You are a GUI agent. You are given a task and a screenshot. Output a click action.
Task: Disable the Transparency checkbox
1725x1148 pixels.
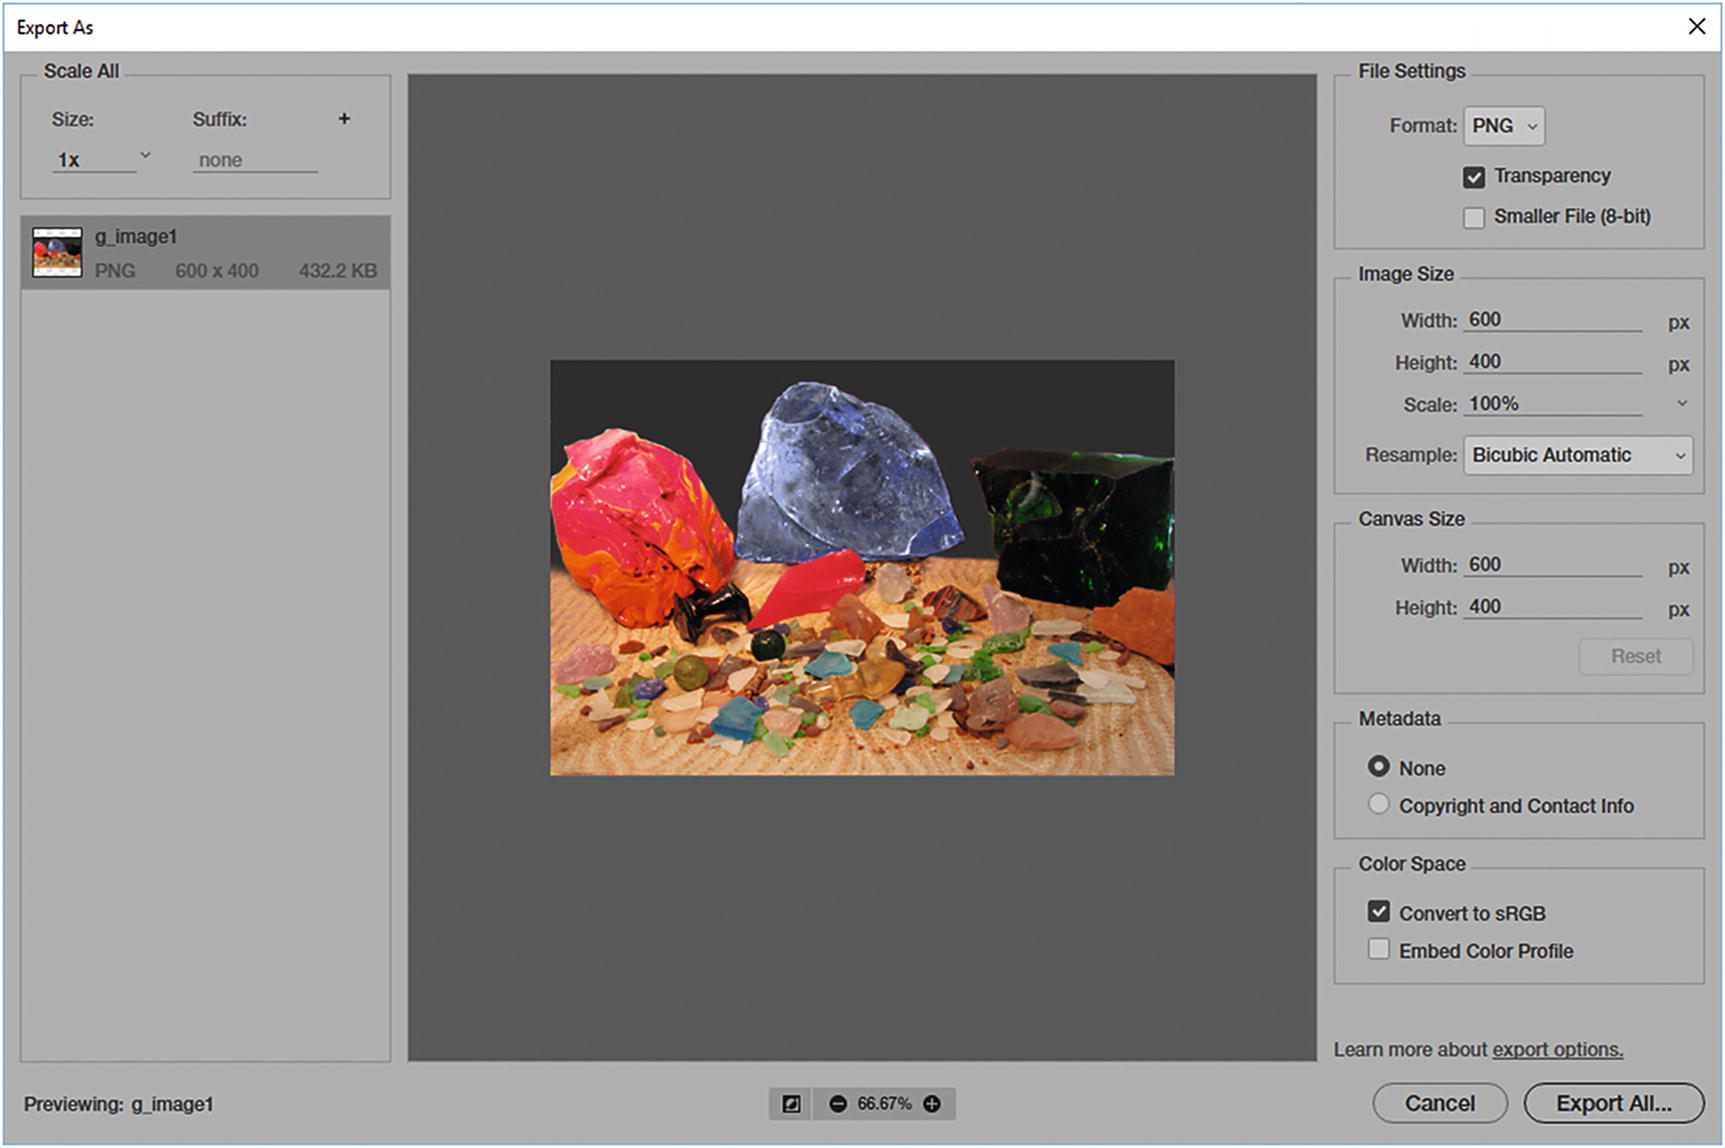point(1474,176)
